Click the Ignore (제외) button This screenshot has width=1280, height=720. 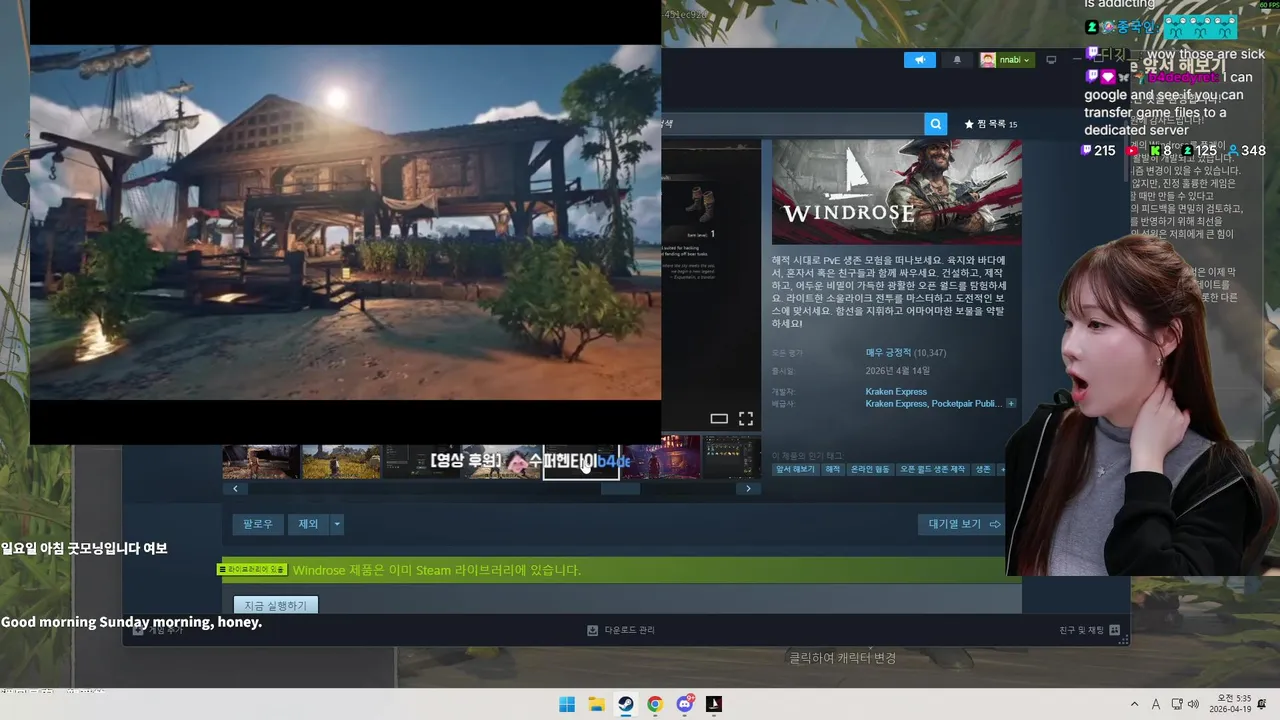pos(308,524)
